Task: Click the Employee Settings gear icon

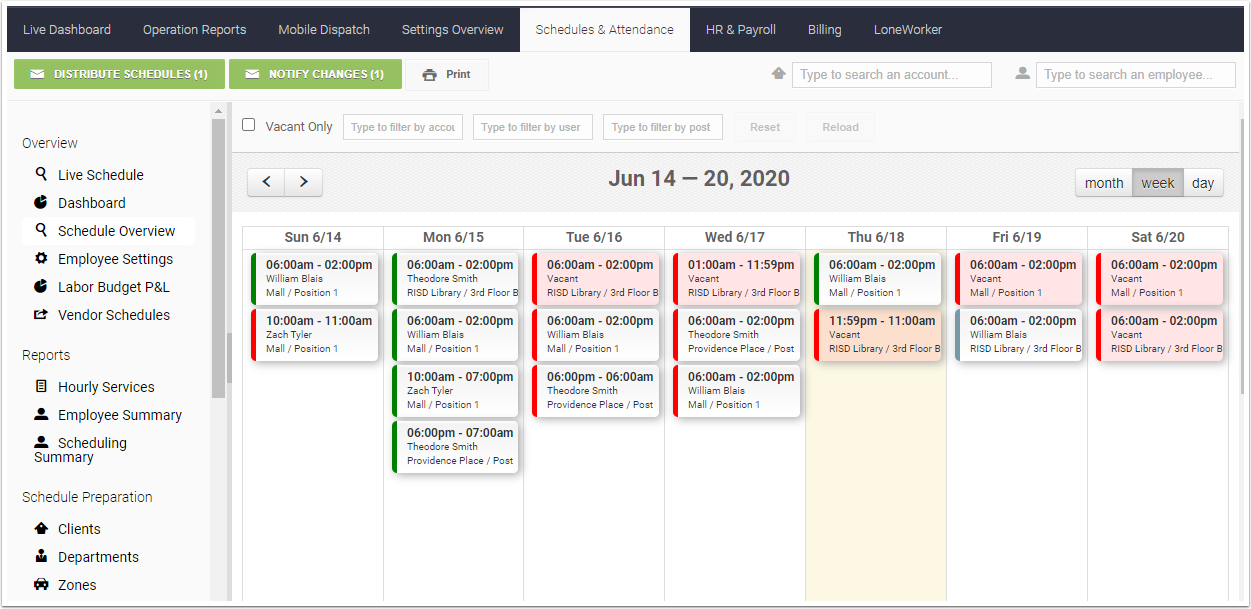Action: [41, 258]
